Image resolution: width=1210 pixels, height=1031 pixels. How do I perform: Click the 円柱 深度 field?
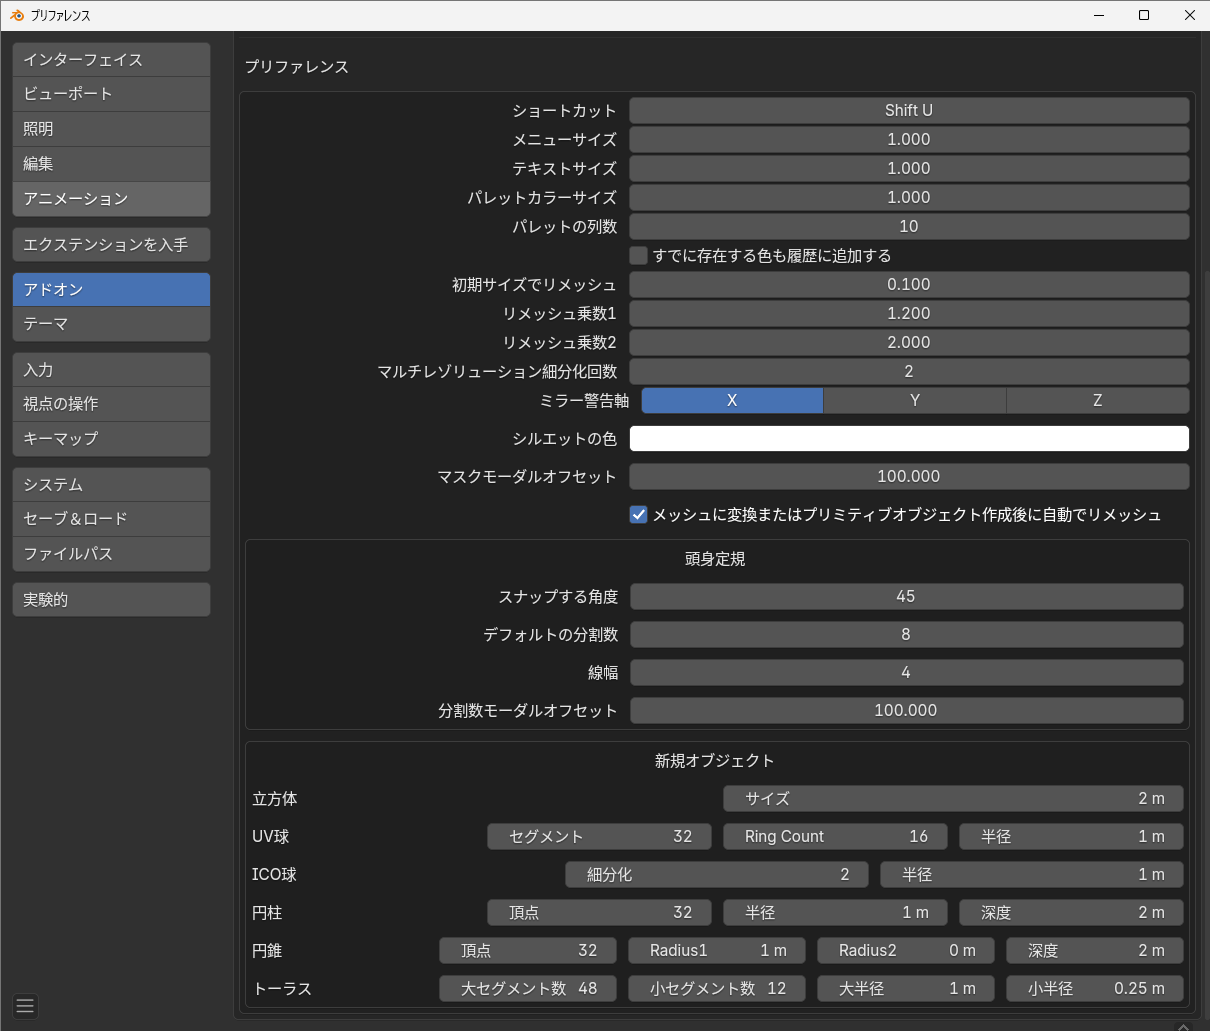(1071, 913)
